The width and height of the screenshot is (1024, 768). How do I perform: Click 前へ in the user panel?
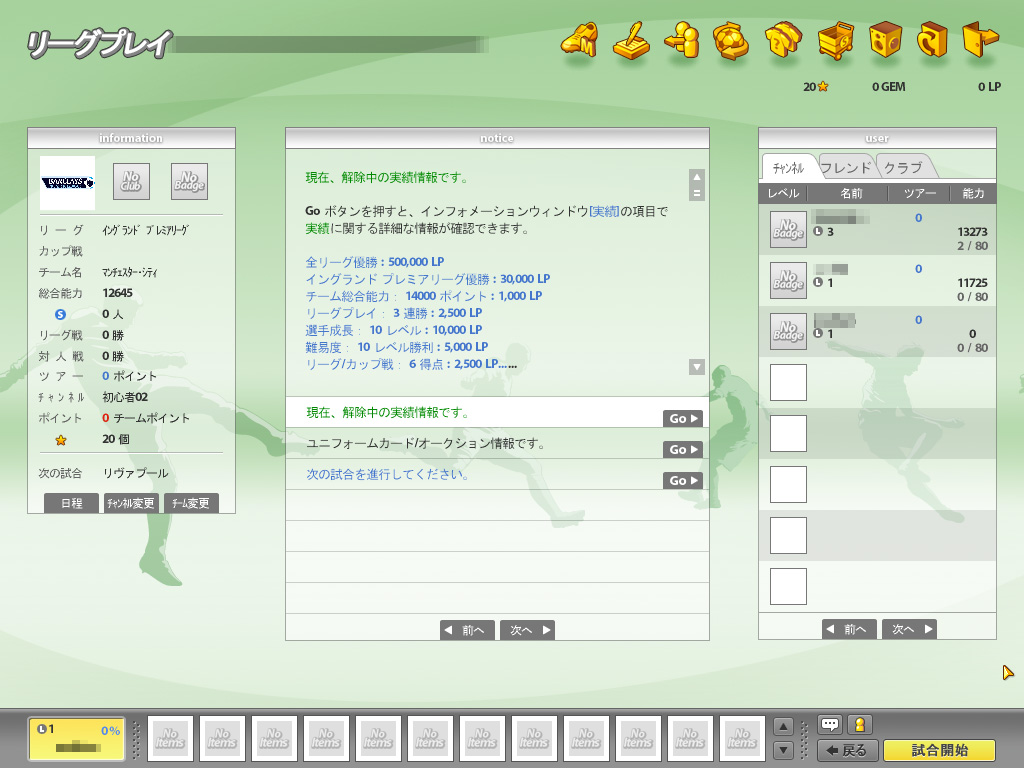(x=849, y=629)
